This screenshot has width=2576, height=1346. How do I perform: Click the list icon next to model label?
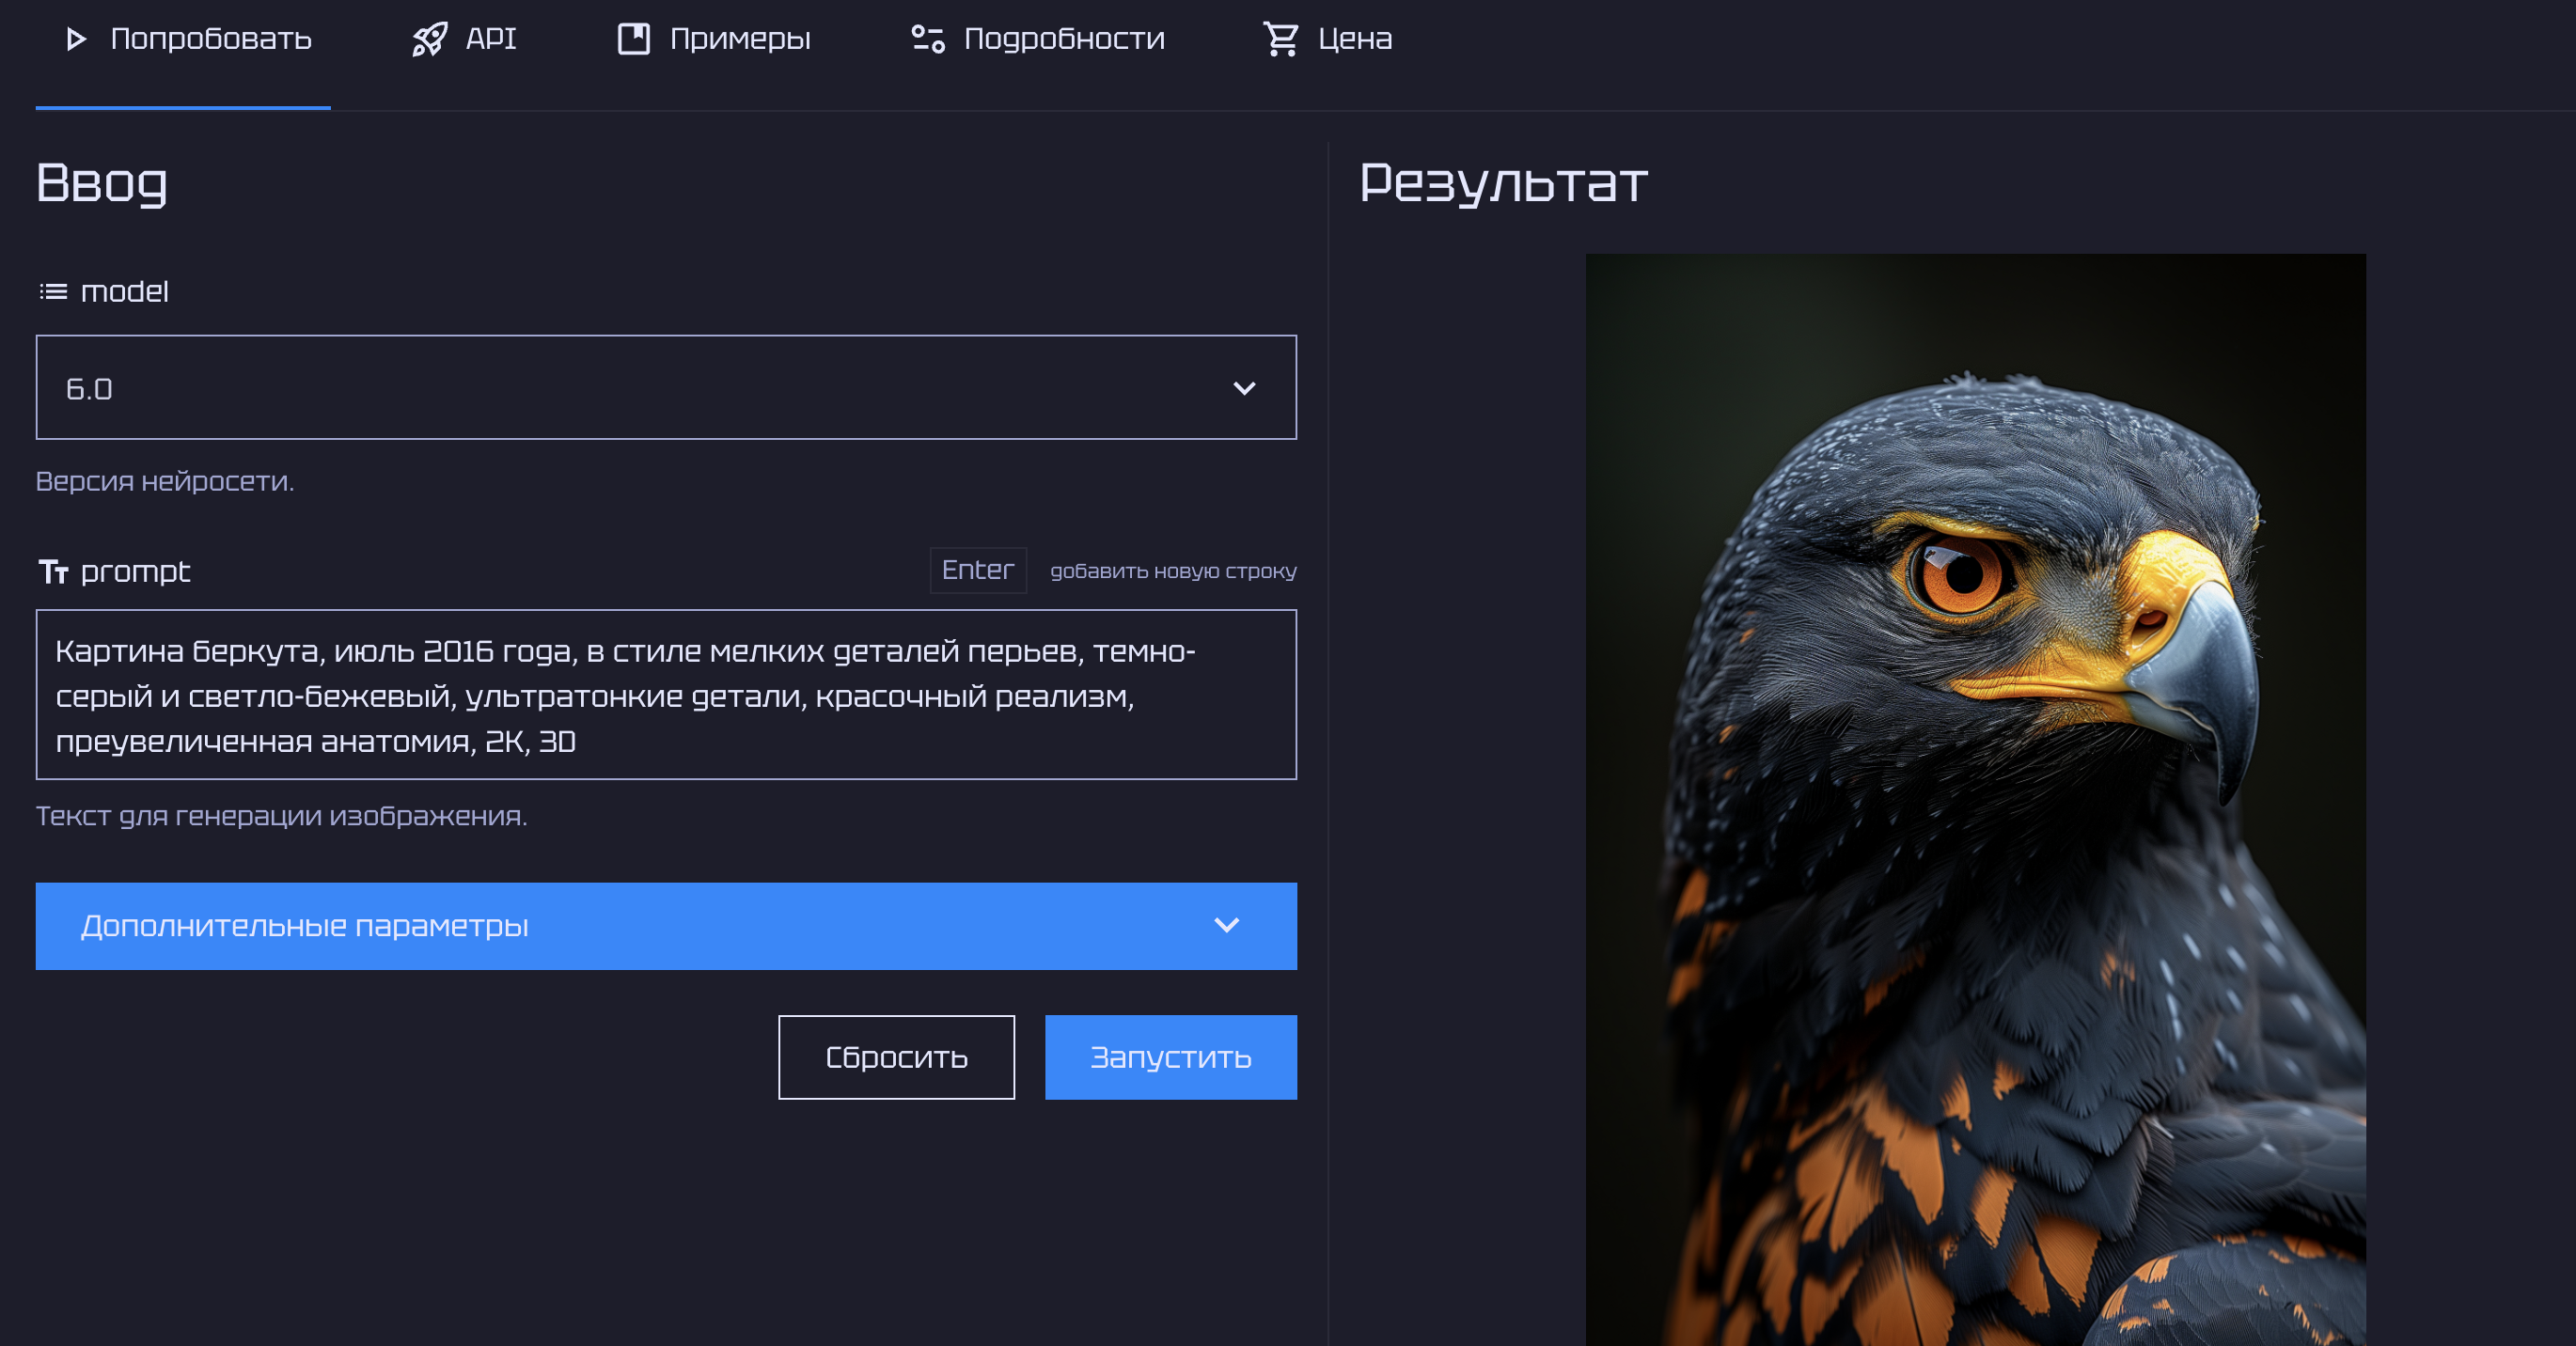tap(53, 292)
